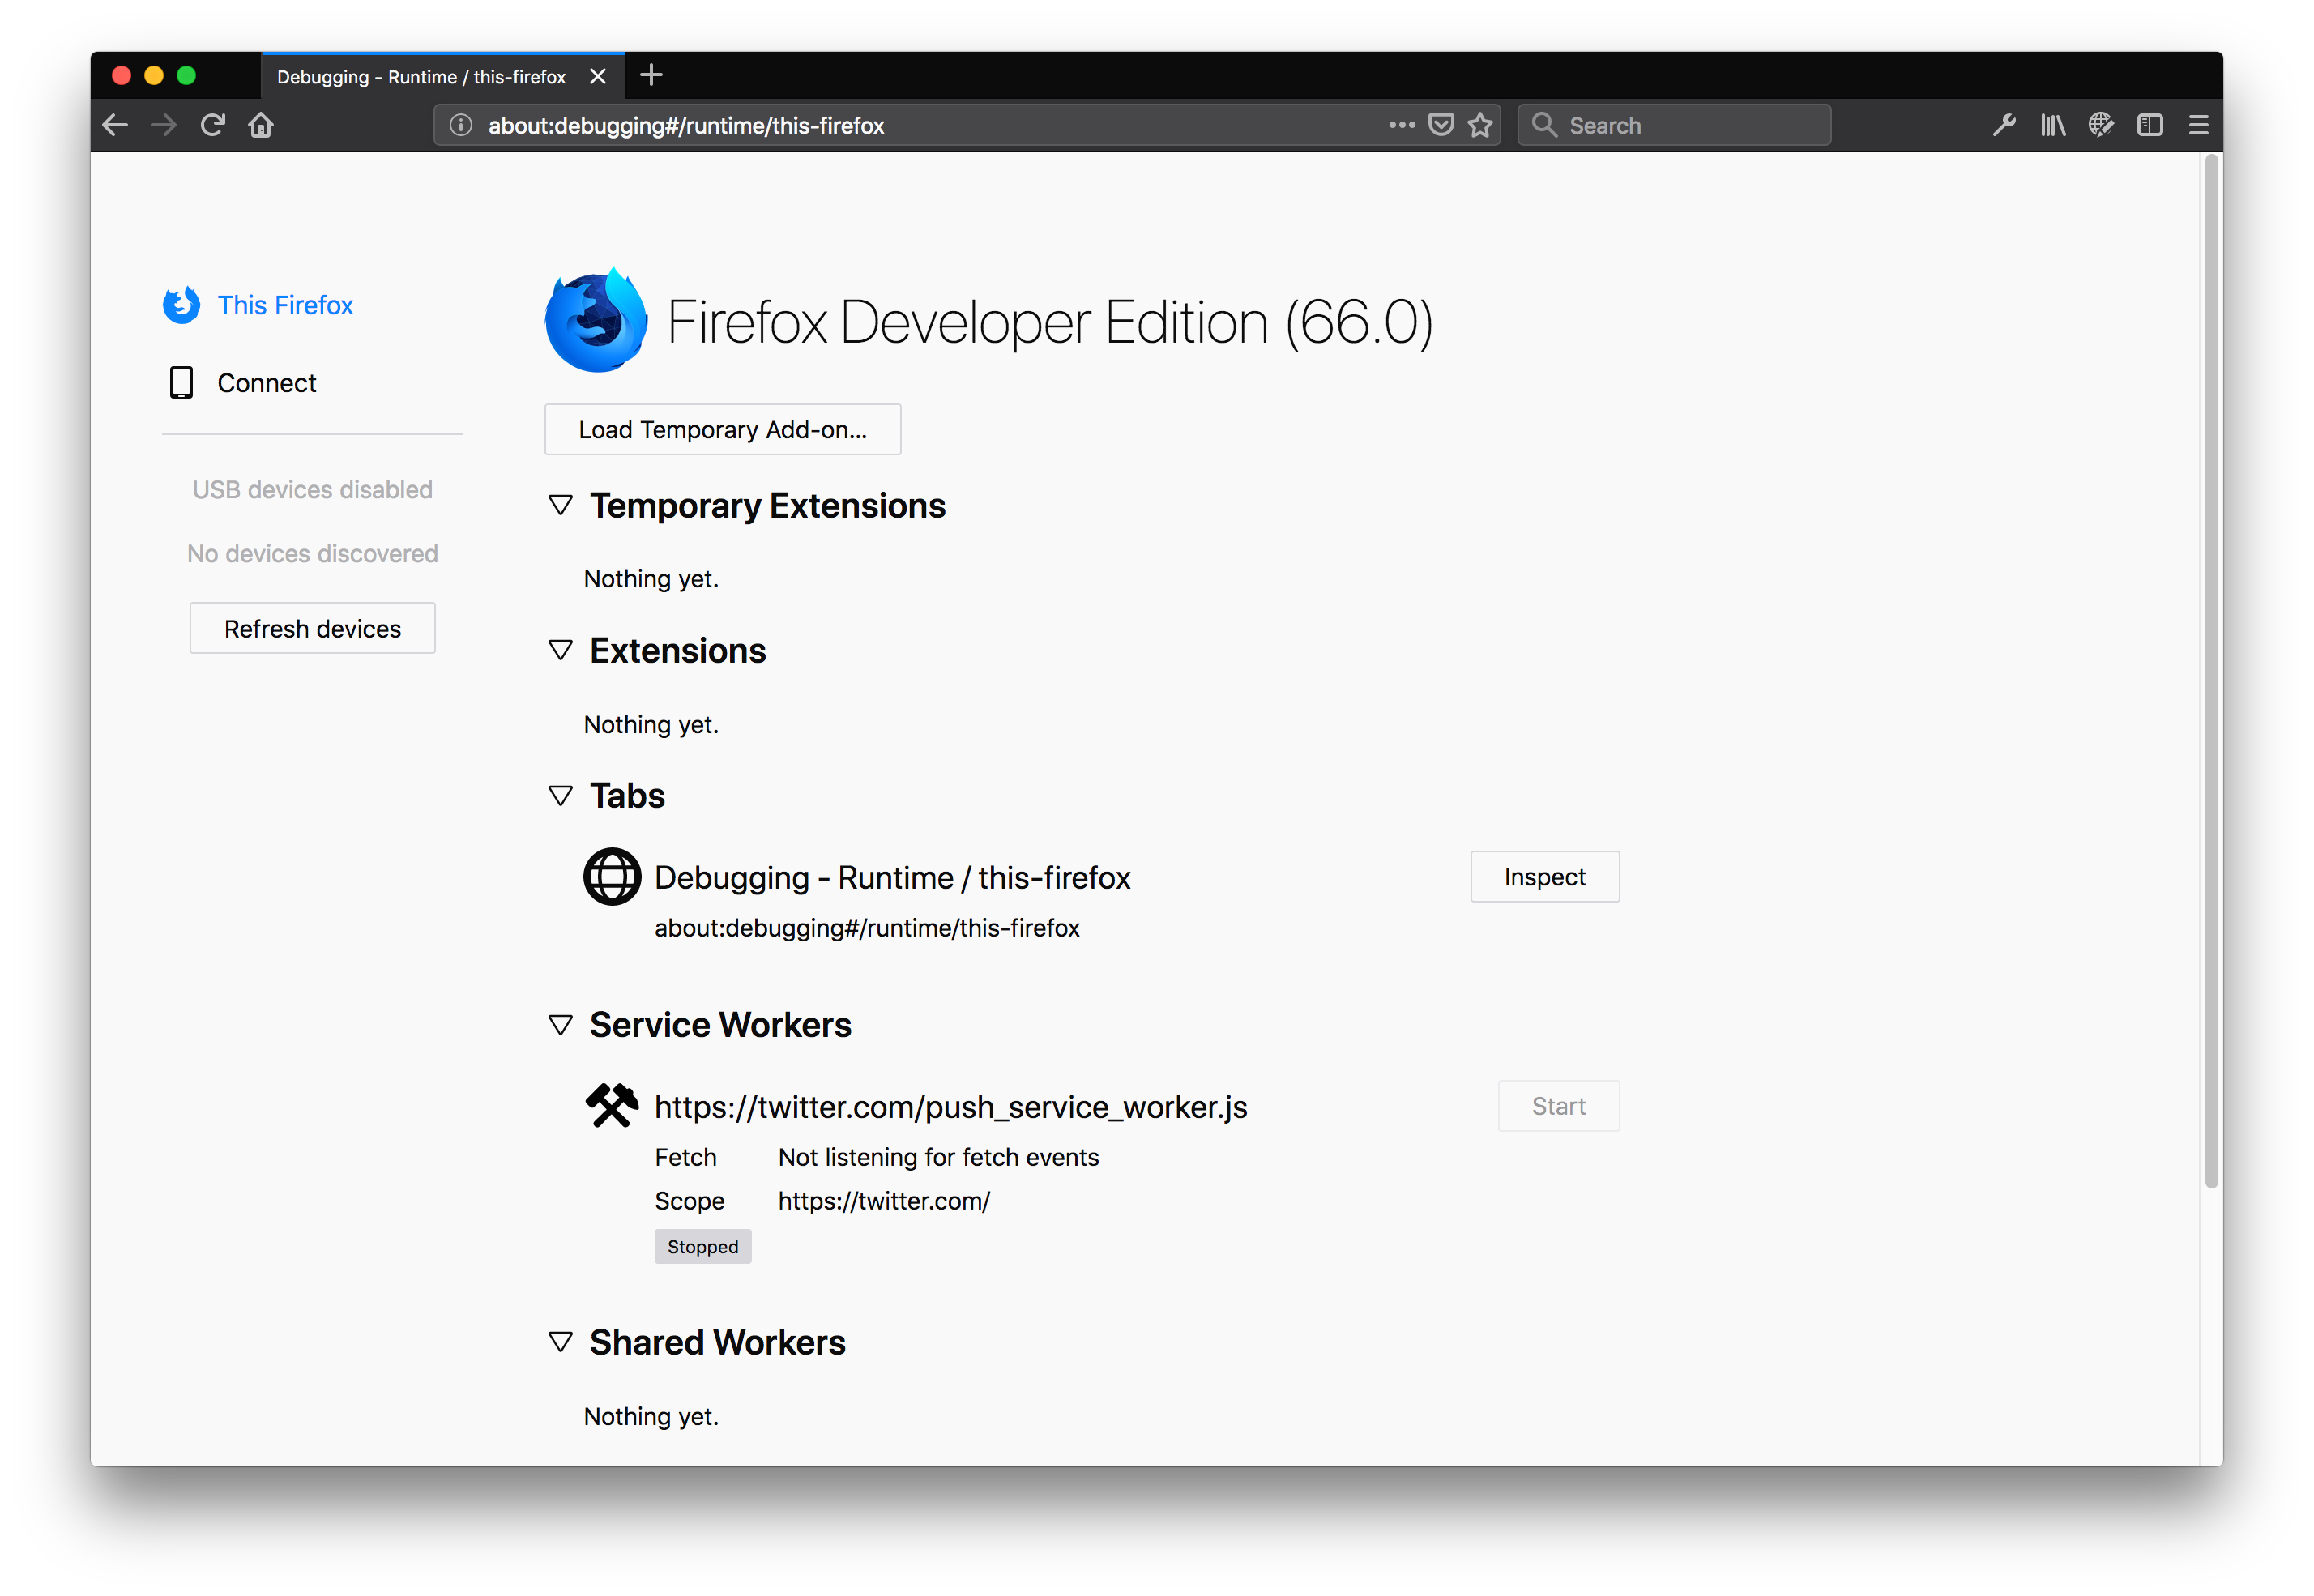Open developer wrench tools icon
Image resolution: width=2314 pixels, height=1596 pixels.
click(2003, 125)
